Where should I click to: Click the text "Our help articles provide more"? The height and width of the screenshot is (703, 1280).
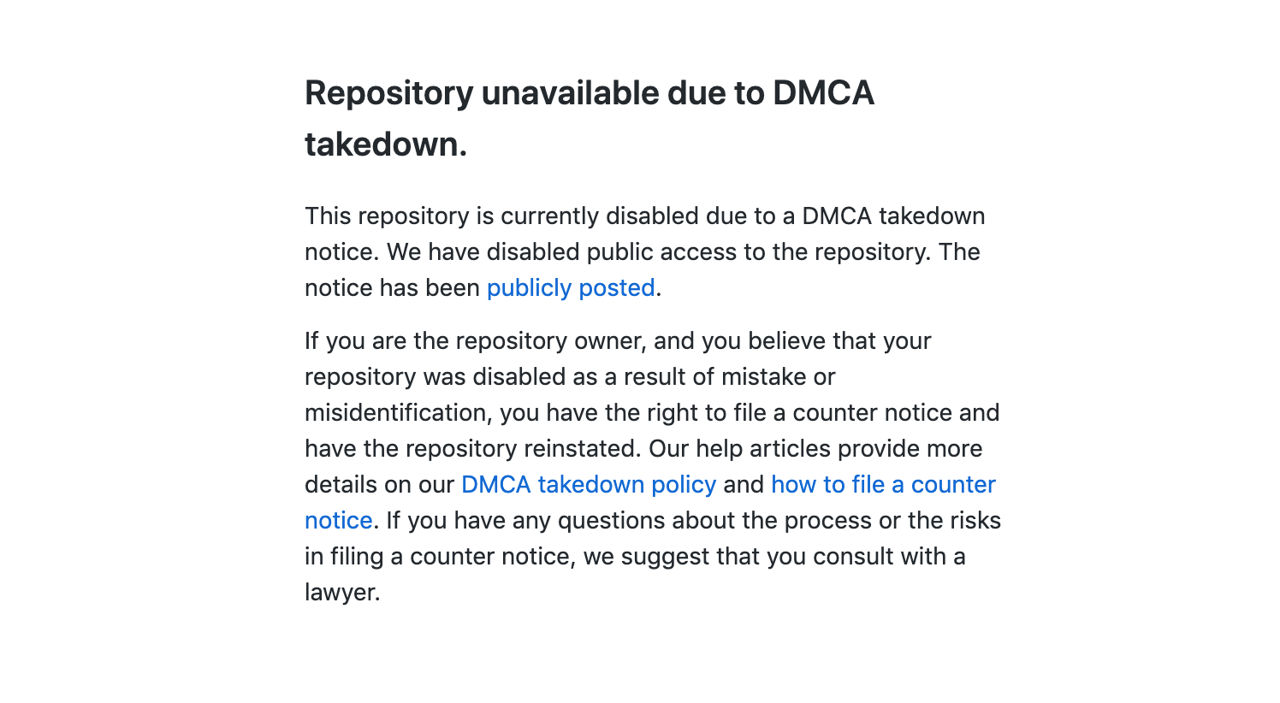pos(816,448)
